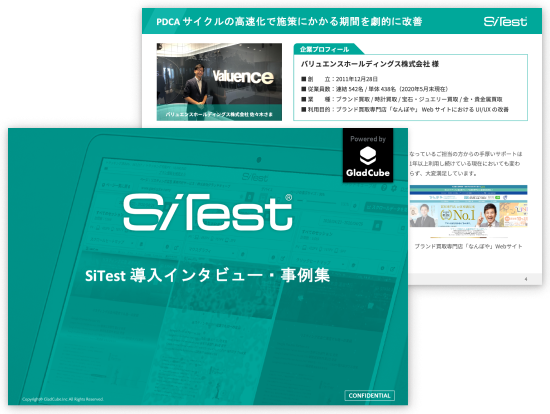The image size is (550, 414).
Task: Click the CONFIDENTIAL label box
Action: [x=369, y=395]
